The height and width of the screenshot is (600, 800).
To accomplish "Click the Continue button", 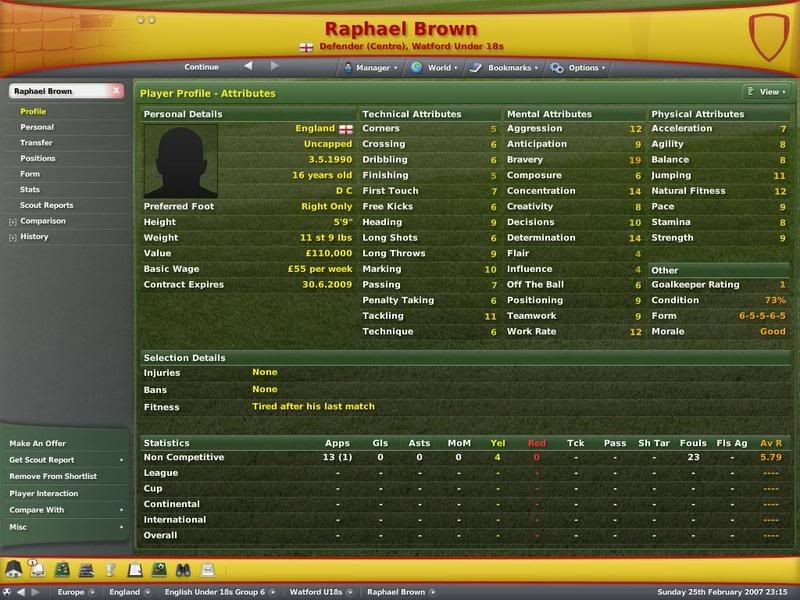I will (202, 67).
